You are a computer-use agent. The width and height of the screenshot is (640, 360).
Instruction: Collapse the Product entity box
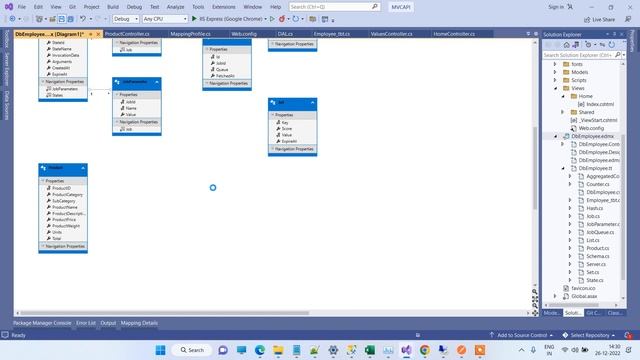click(x=83, y=168)
